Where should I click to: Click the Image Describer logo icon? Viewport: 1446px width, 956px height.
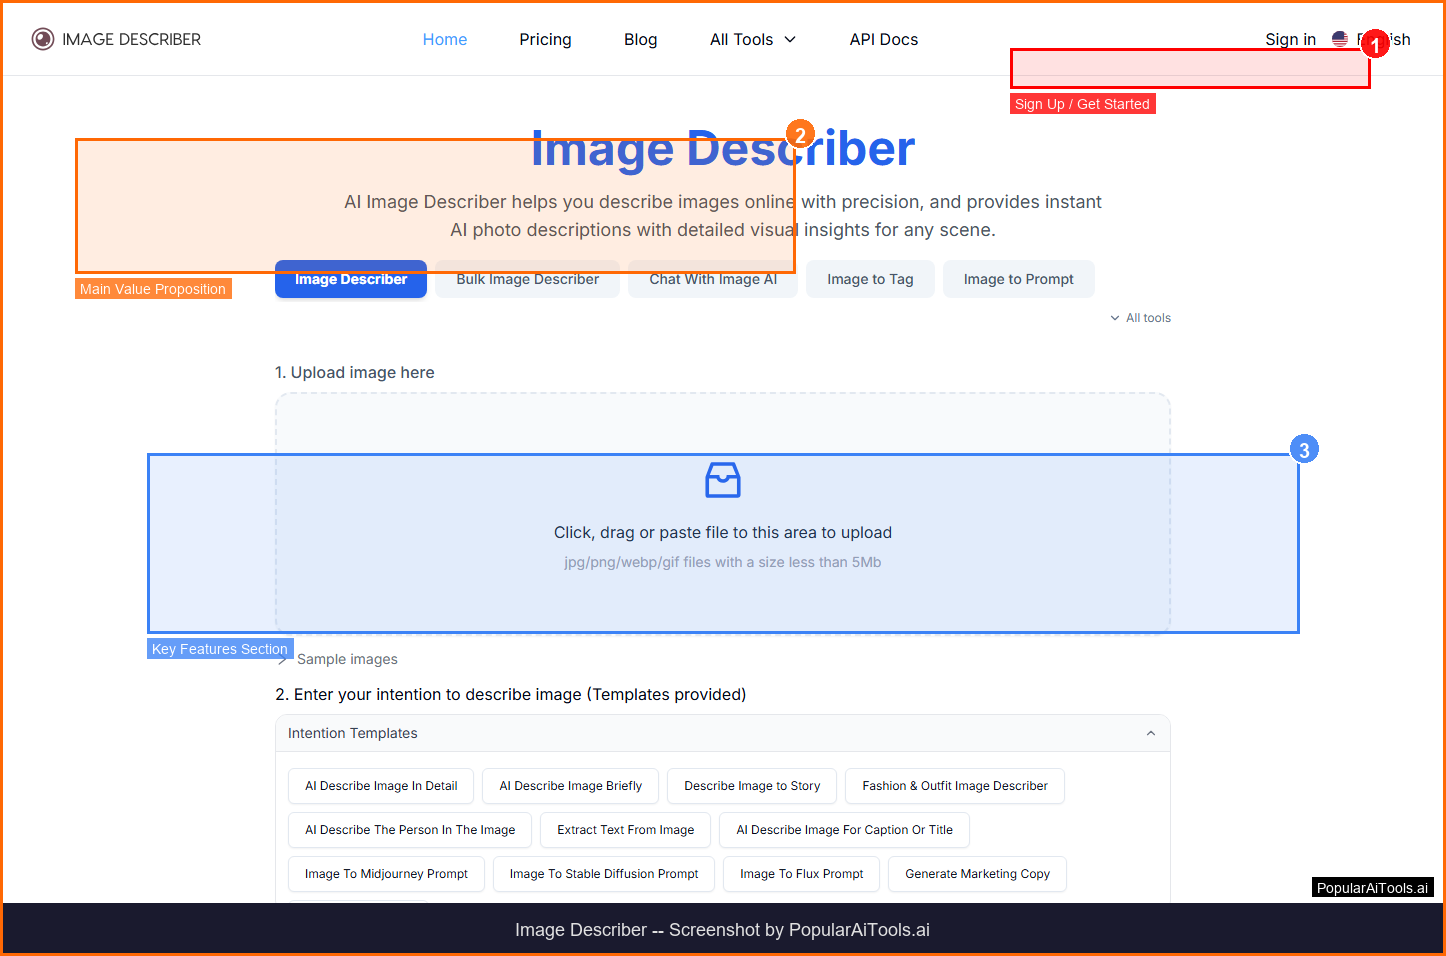(x=42, y=39)
